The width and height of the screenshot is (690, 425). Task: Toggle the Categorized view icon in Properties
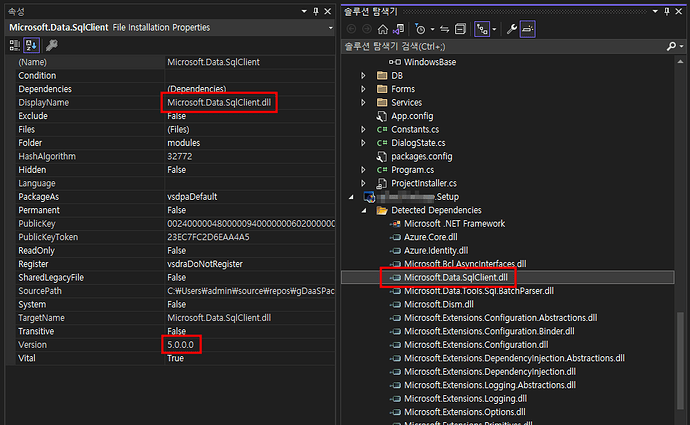[x=15, y=45]
